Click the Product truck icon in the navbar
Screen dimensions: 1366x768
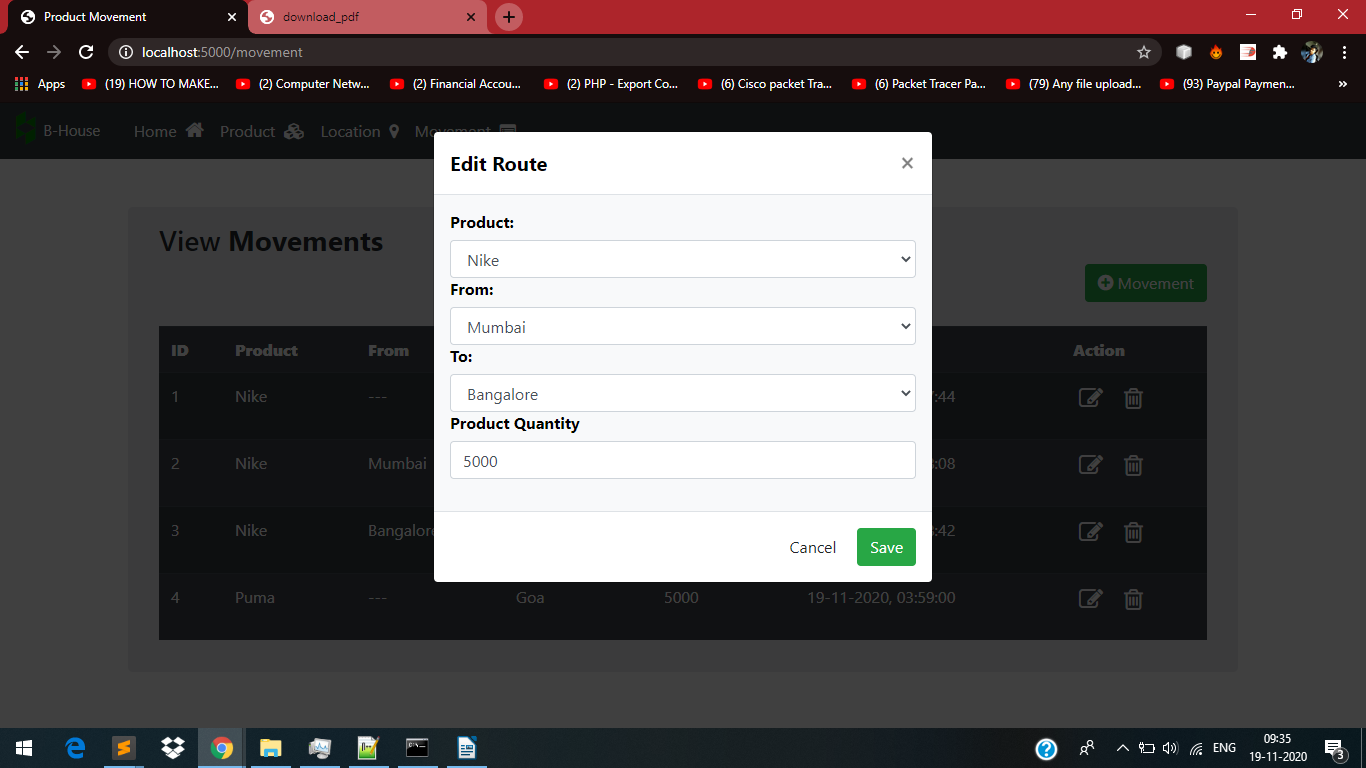point(293,130)
